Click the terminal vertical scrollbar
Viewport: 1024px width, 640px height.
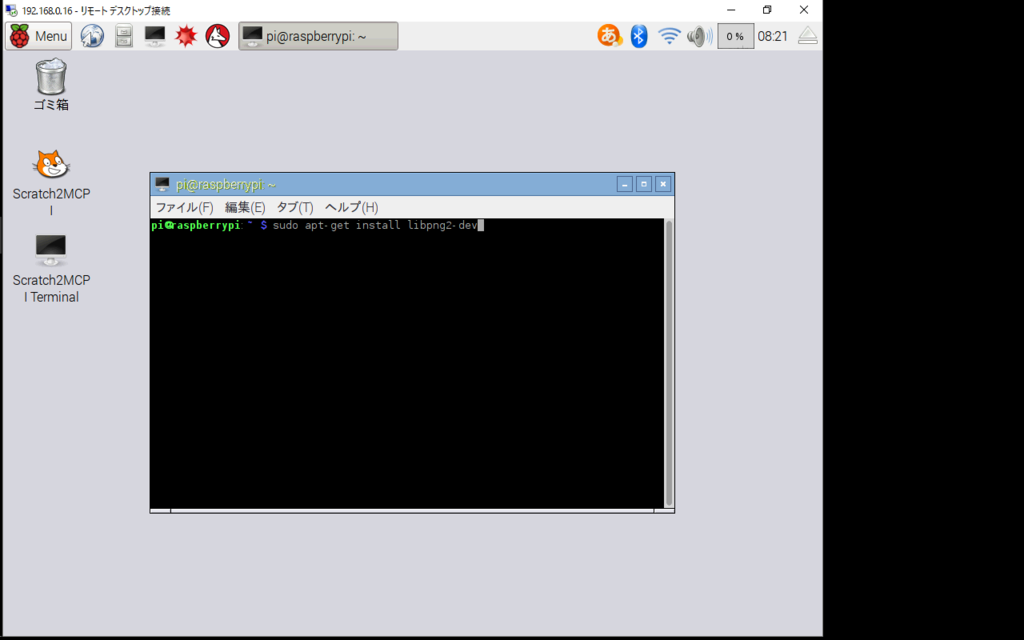(x=669, y=363)
